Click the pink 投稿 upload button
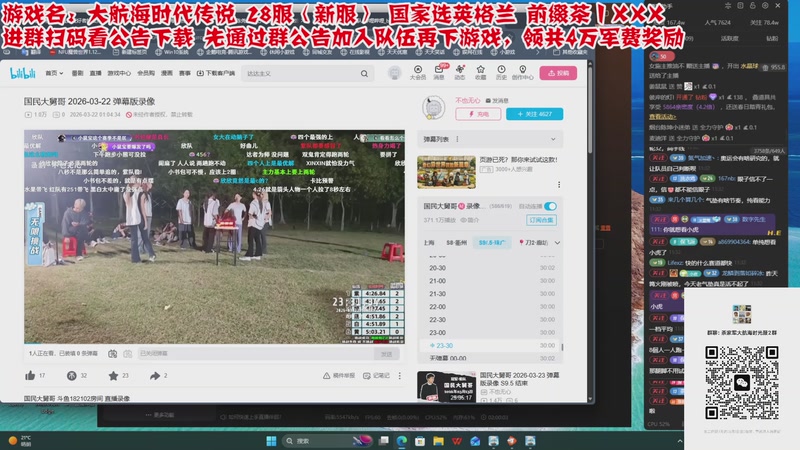800x450 pixels. point(558,73)
